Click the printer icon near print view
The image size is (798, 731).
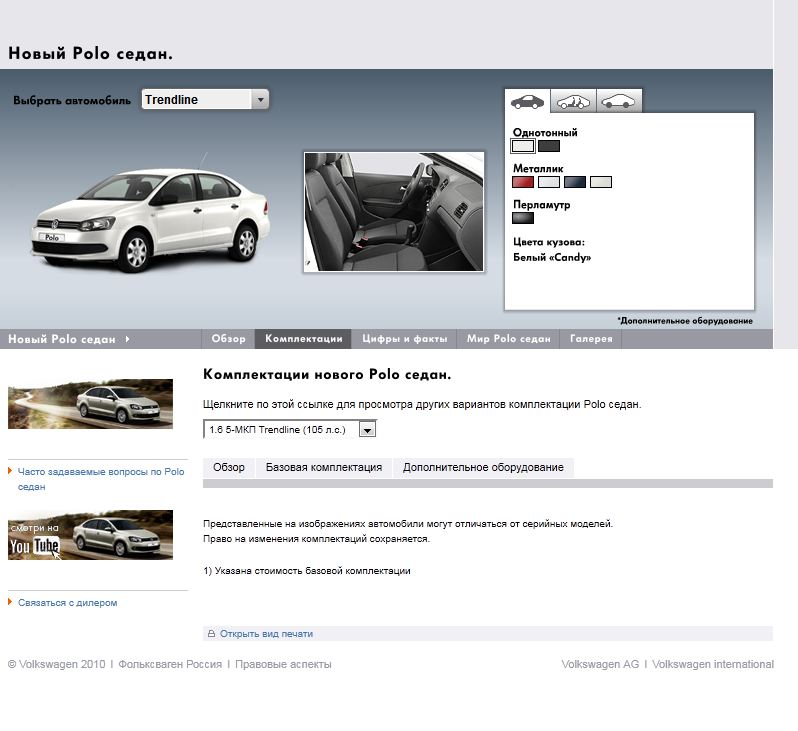(211, 634)
